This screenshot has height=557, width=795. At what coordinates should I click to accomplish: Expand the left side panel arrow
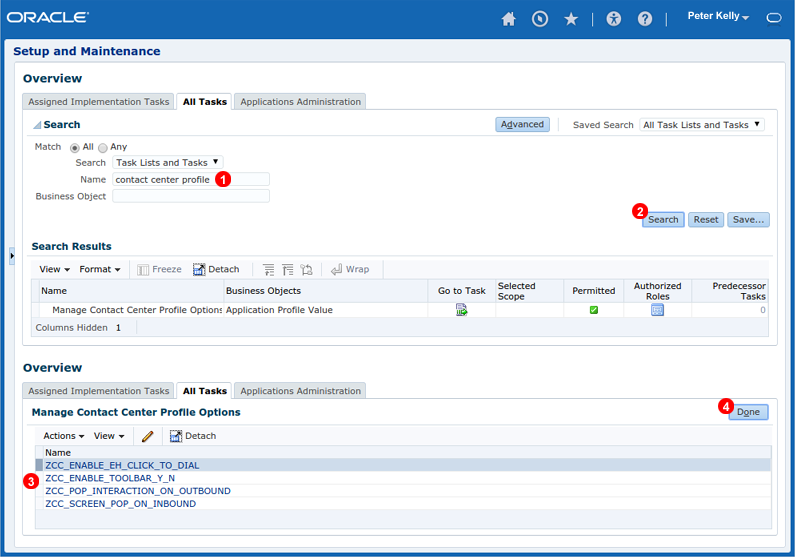click(12, 256)
